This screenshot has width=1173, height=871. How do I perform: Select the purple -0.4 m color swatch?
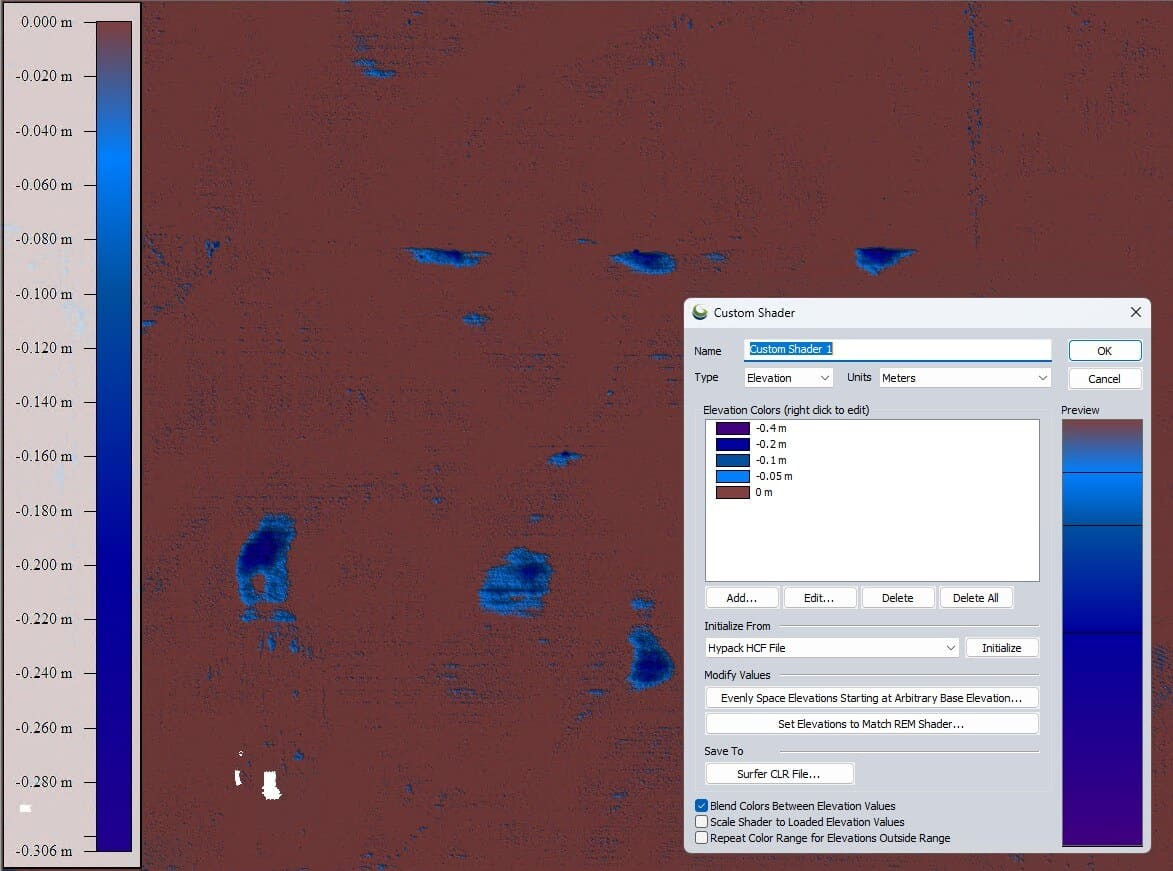(732, 428)
